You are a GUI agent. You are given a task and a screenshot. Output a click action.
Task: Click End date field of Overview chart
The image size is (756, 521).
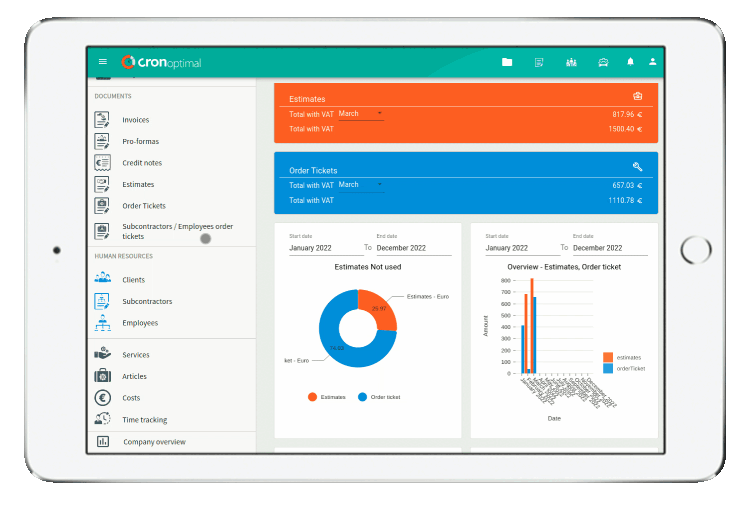tap(609, 248)
